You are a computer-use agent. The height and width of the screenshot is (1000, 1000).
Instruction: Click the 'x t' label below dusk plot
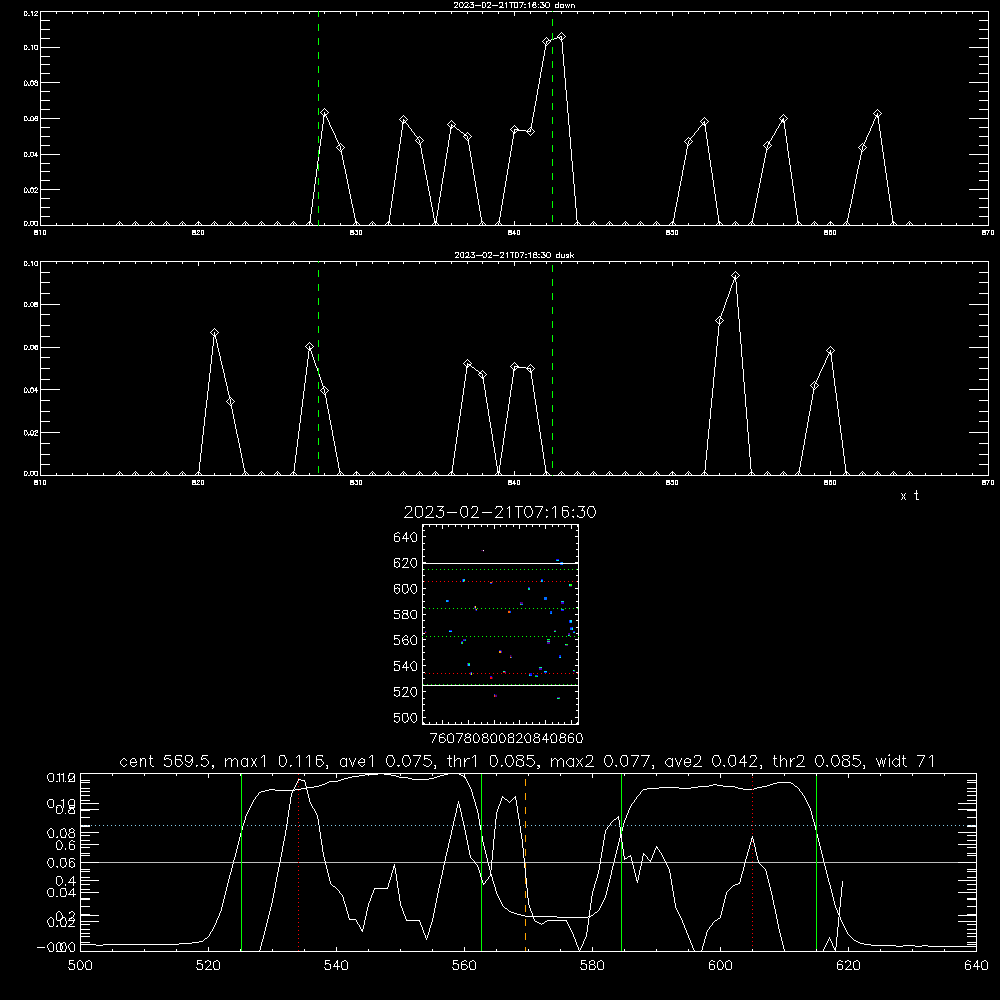click(909, 496)
